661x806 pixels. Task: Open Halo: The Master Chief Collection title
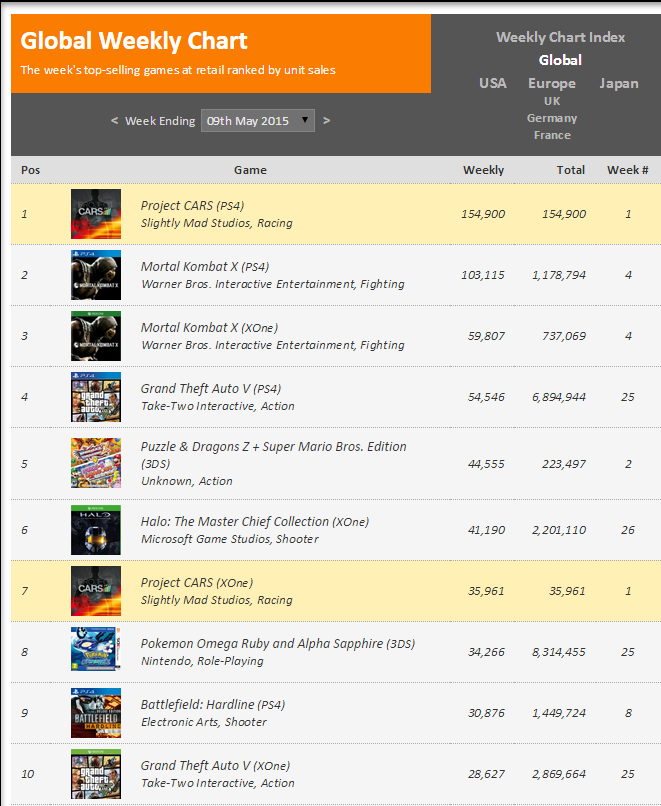(255, 522)
